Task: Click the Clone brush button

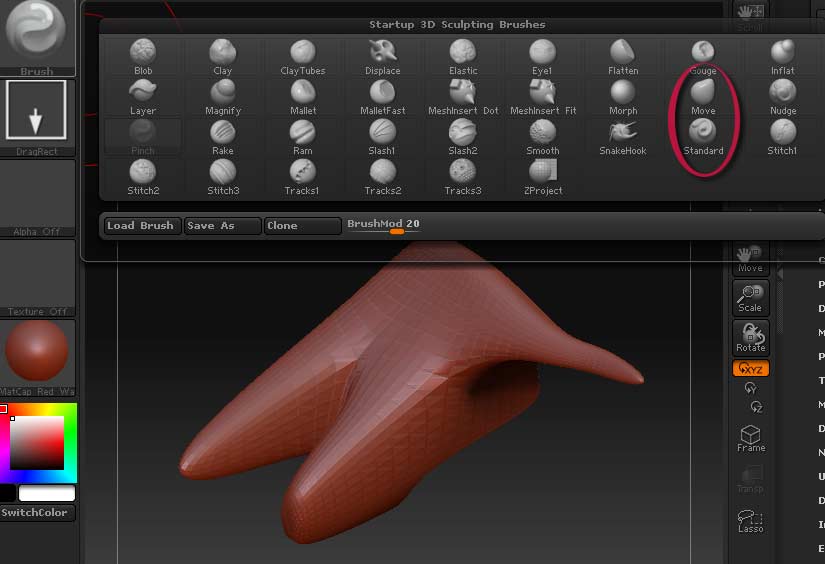Action: point(302,226)
